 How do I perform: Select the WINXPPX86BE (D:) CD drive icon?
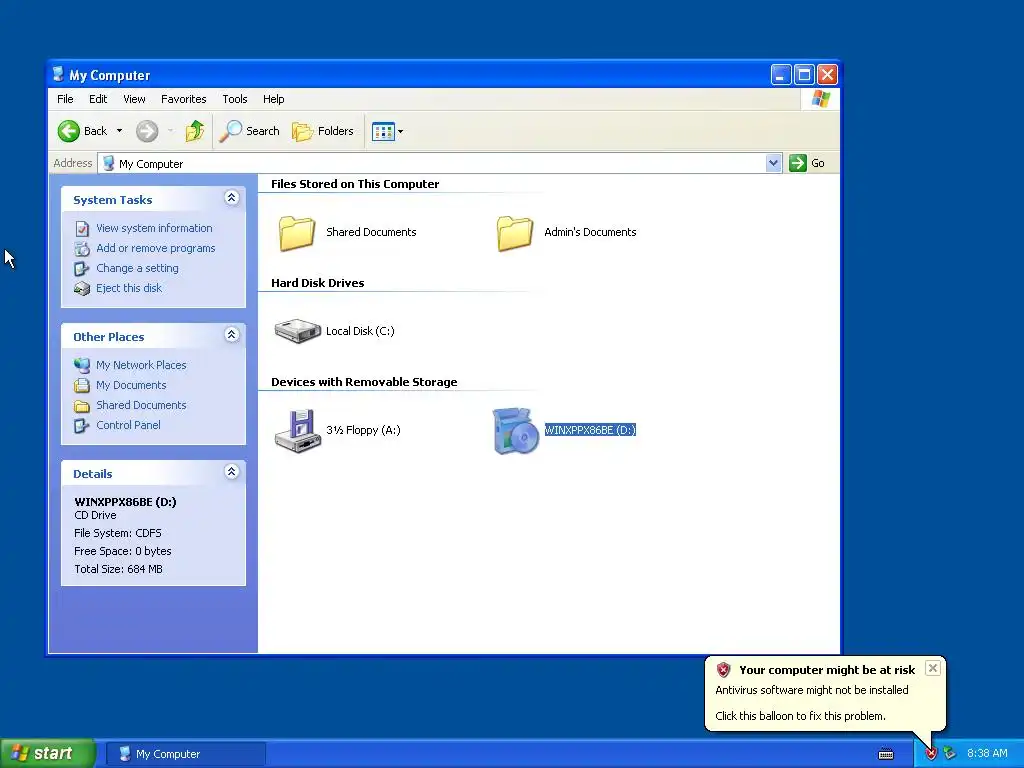click(x=515, y=430)
